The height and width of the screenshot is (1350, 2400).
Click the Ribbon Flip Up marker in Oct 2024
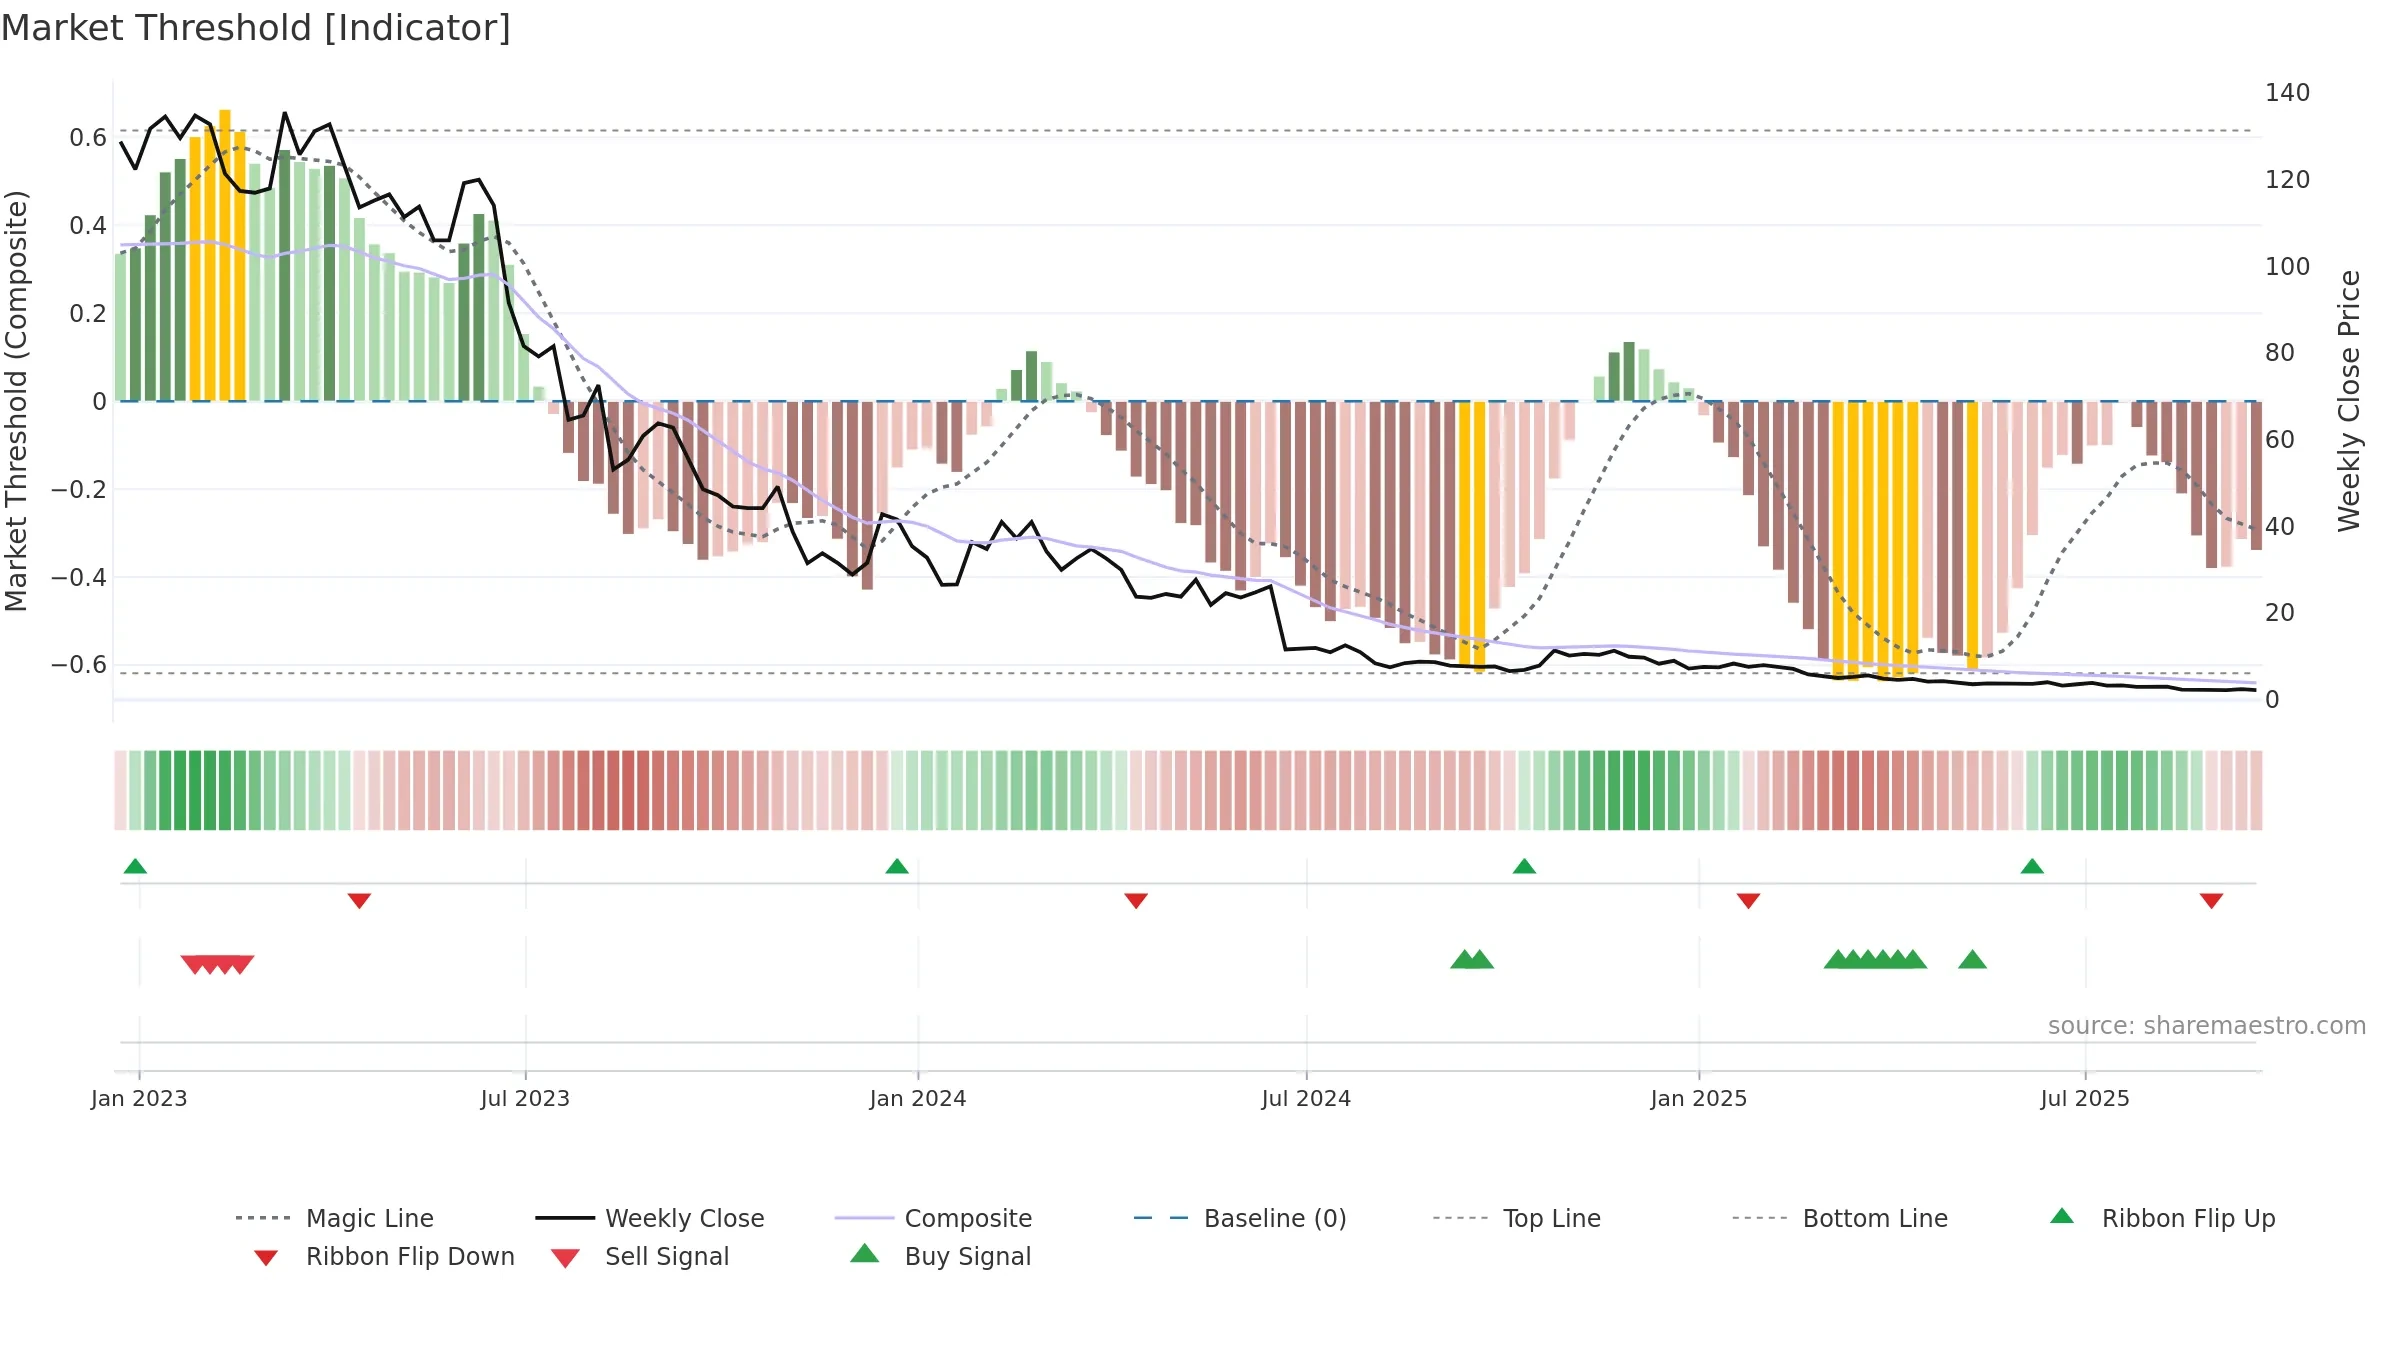point(1524,866)
